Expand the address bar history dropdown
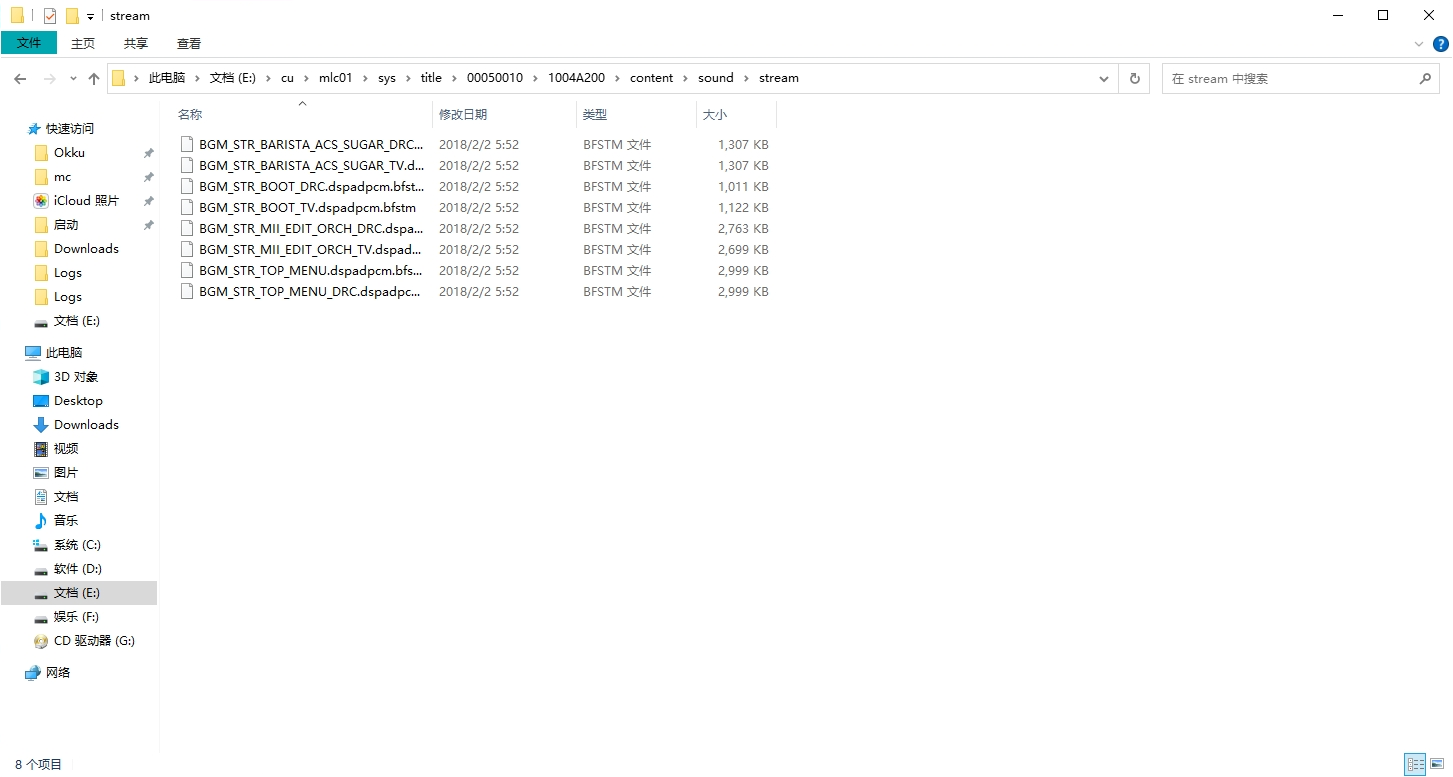Image resolution: width=1453 pixels, height=777 pixels. tap(1104, 78)
